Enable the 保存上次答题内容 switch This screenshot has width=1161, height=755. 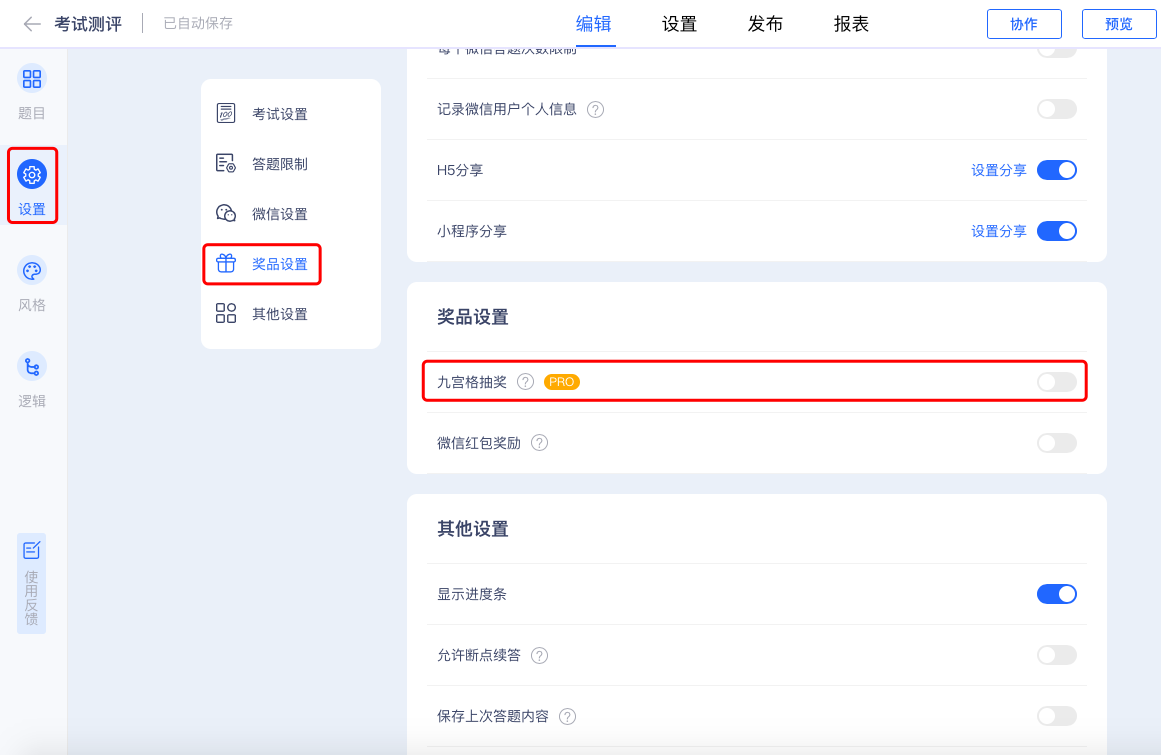click(1057, 716)
